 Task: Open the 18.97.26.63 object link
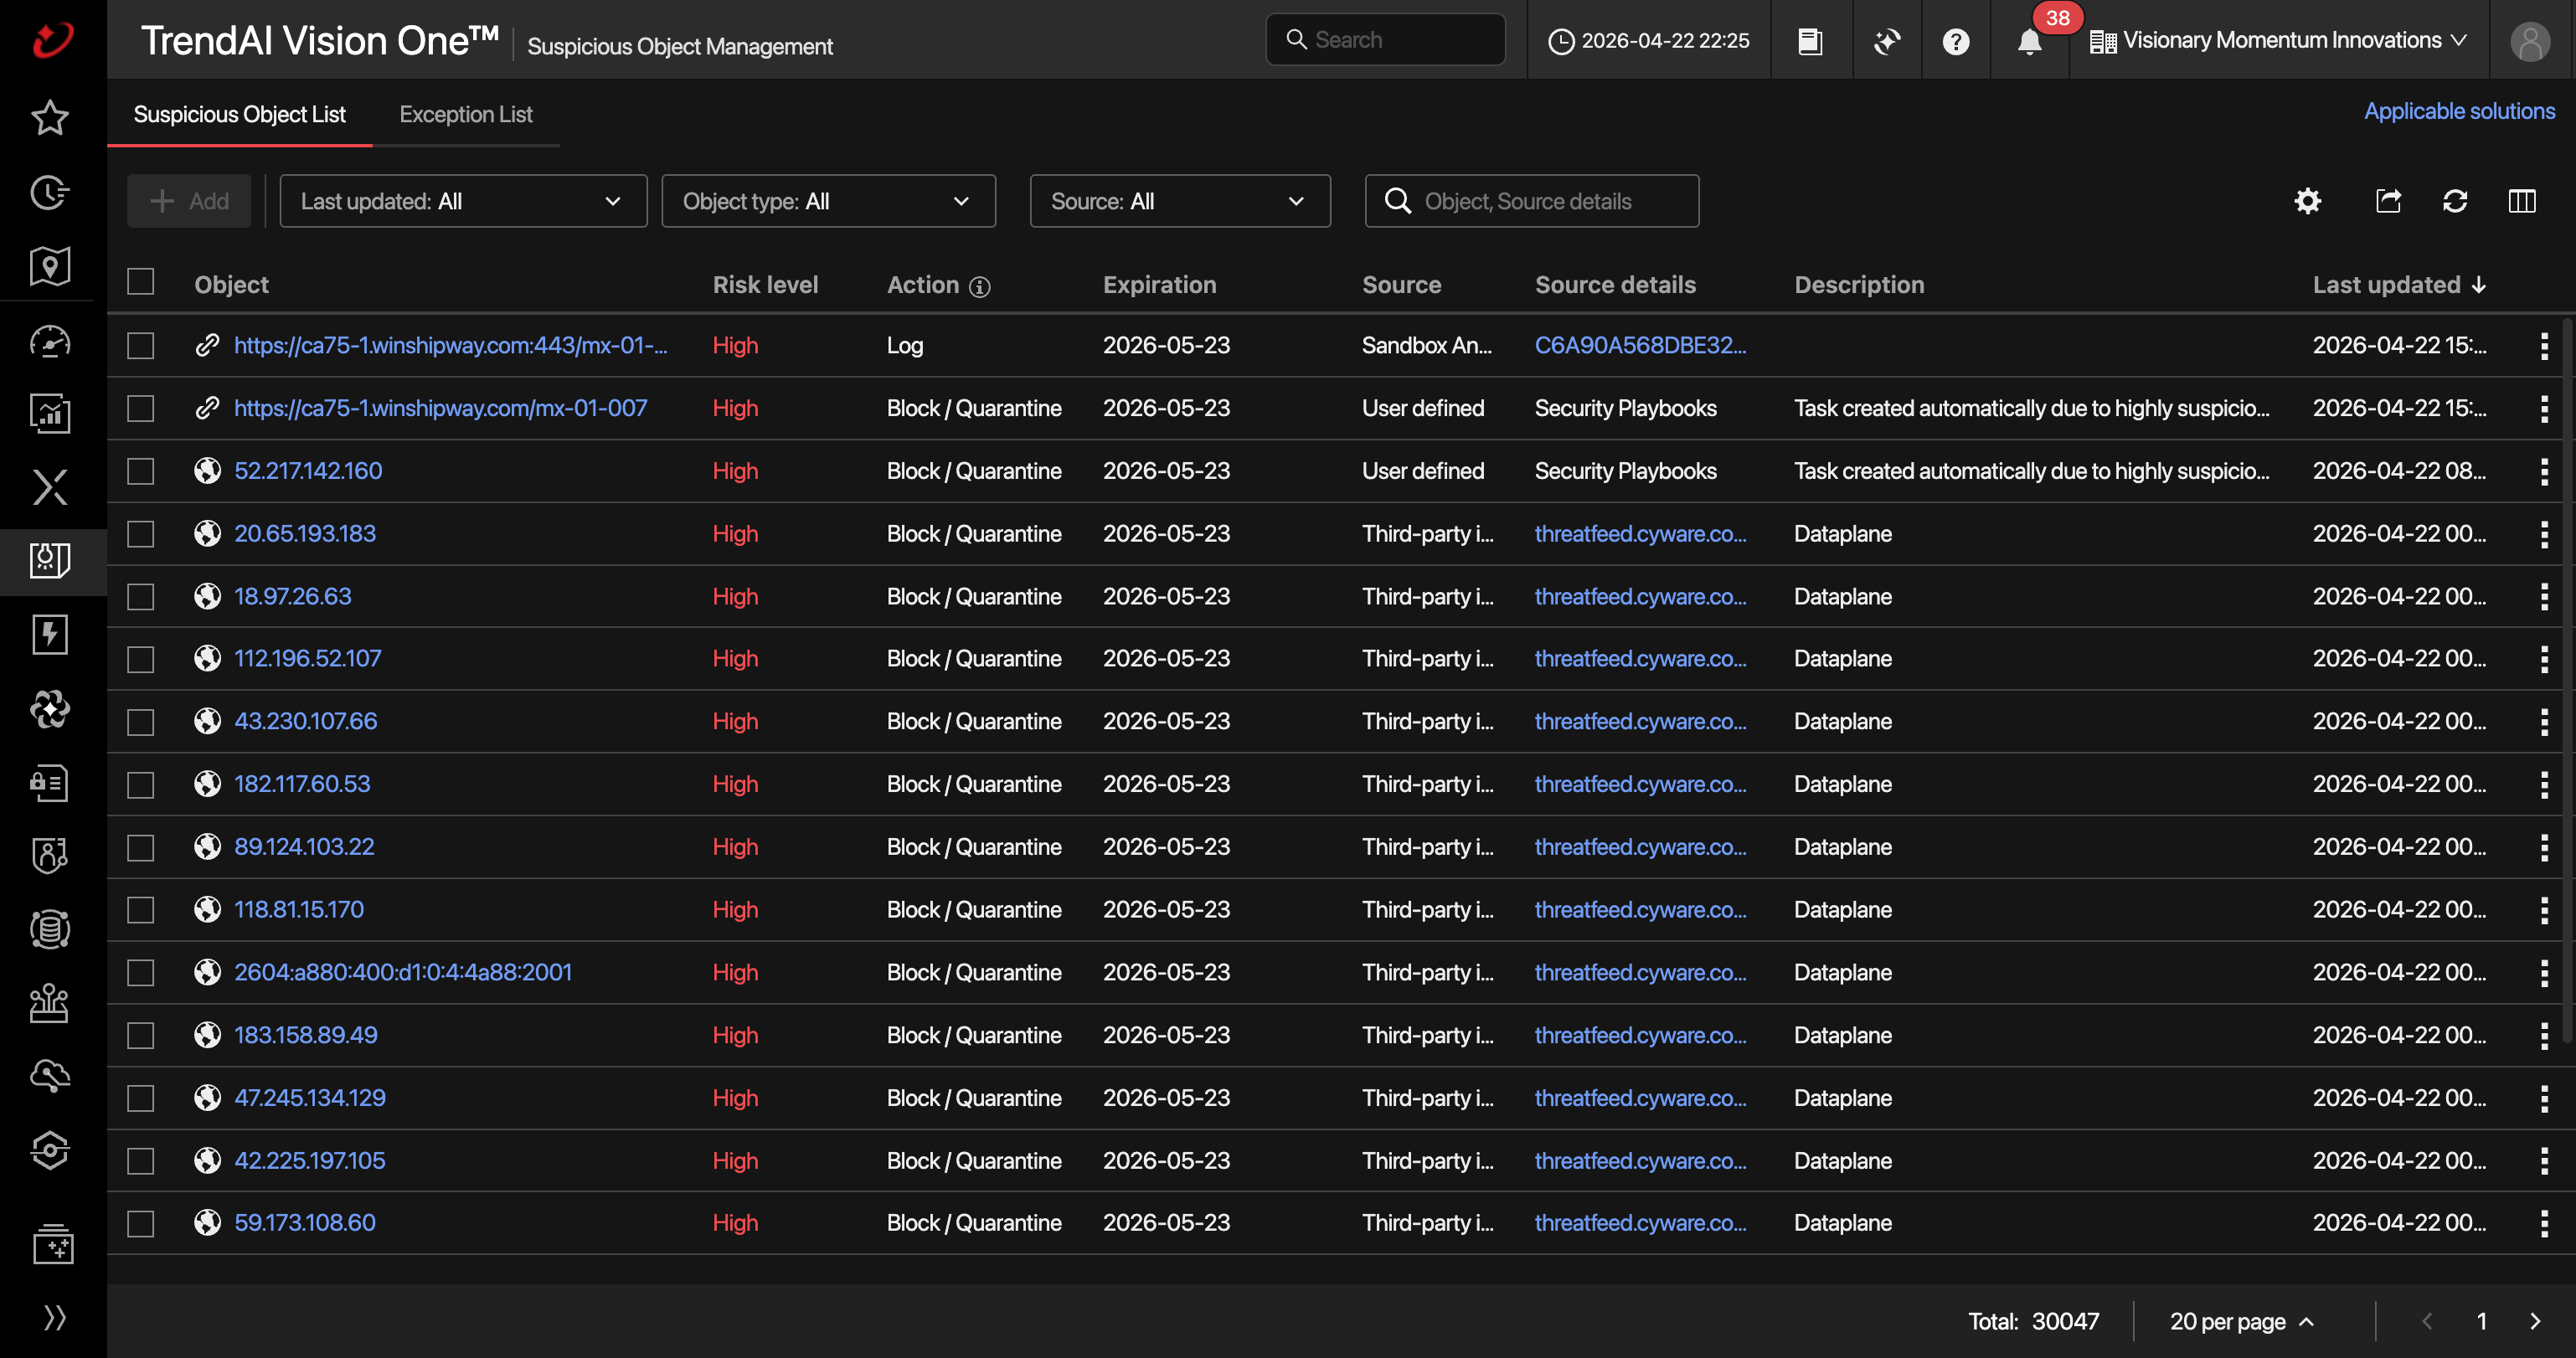coord(292,596)
